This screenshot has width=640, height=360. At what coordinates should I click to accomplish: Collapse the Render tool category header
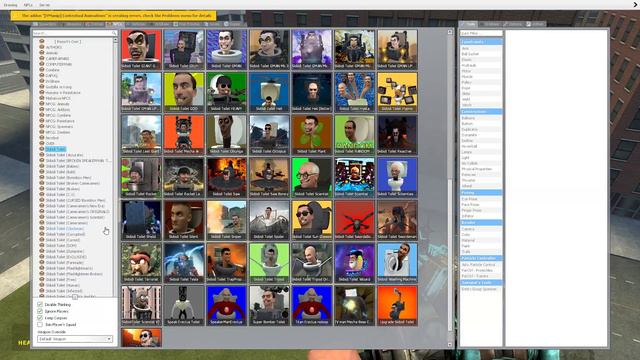pyautogui.click(x=481, y=222)
